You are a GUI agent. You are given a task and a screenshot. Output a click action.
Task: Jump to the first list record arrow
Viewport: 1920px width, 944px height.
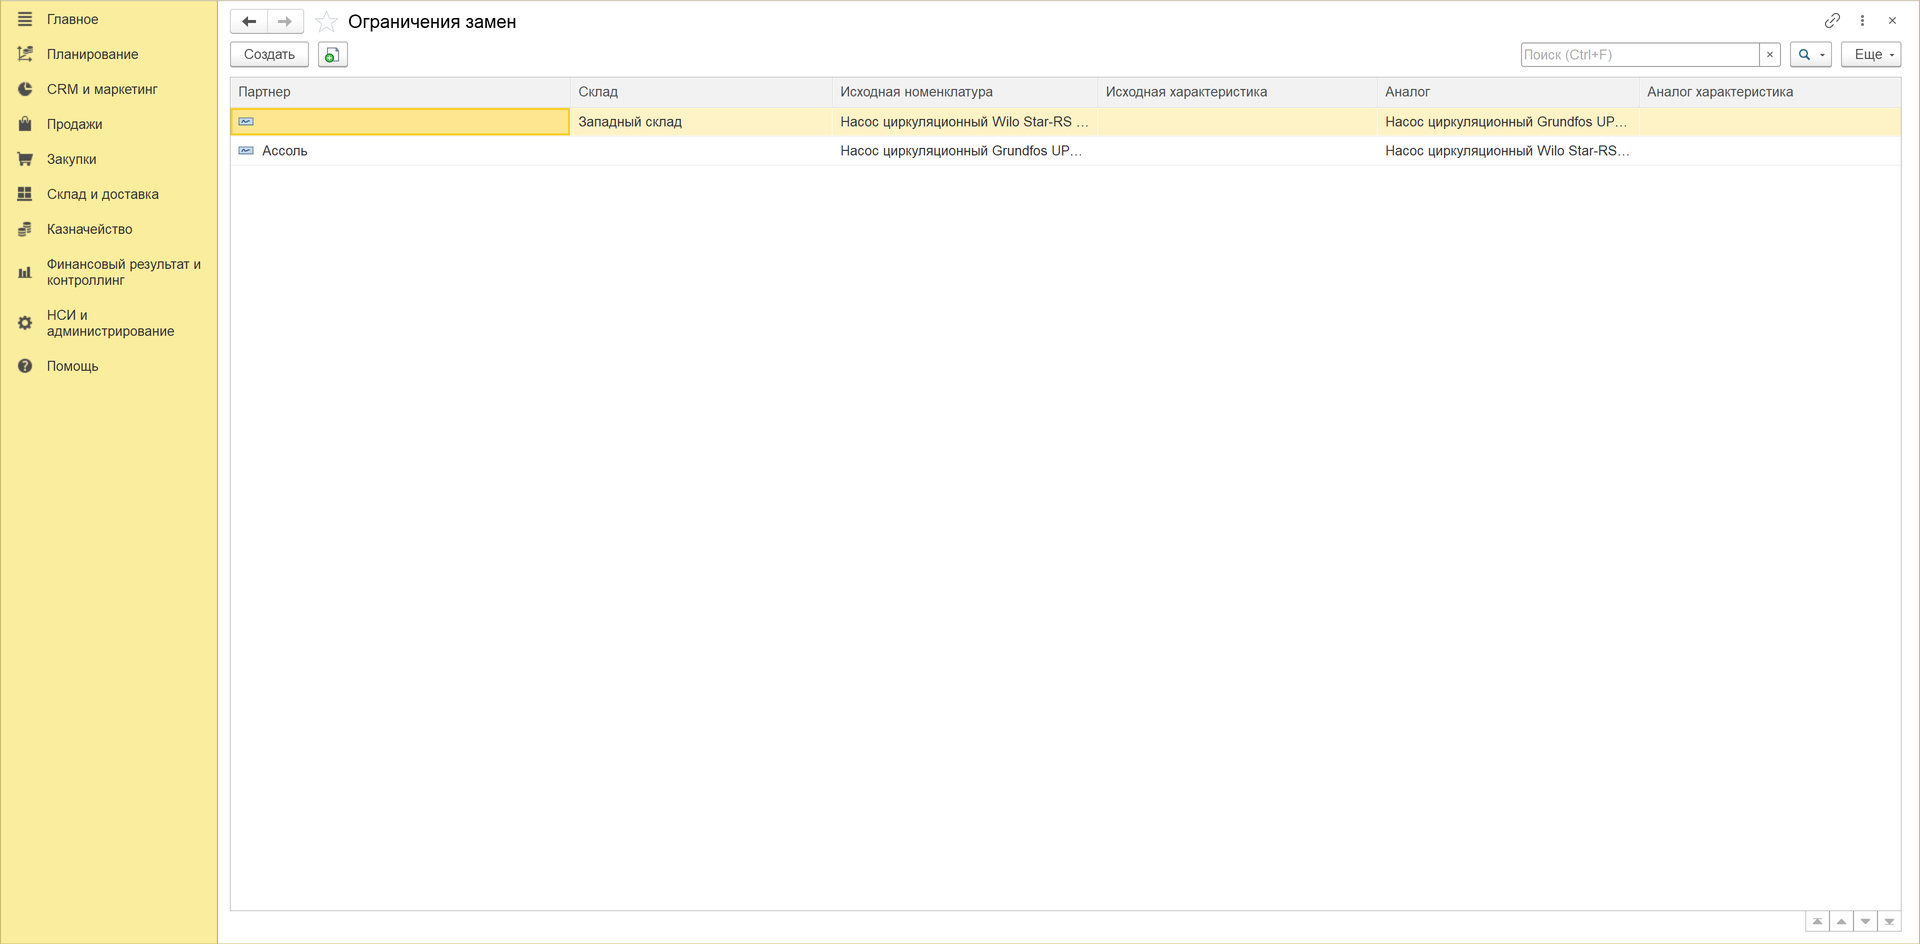(1817, 922)
